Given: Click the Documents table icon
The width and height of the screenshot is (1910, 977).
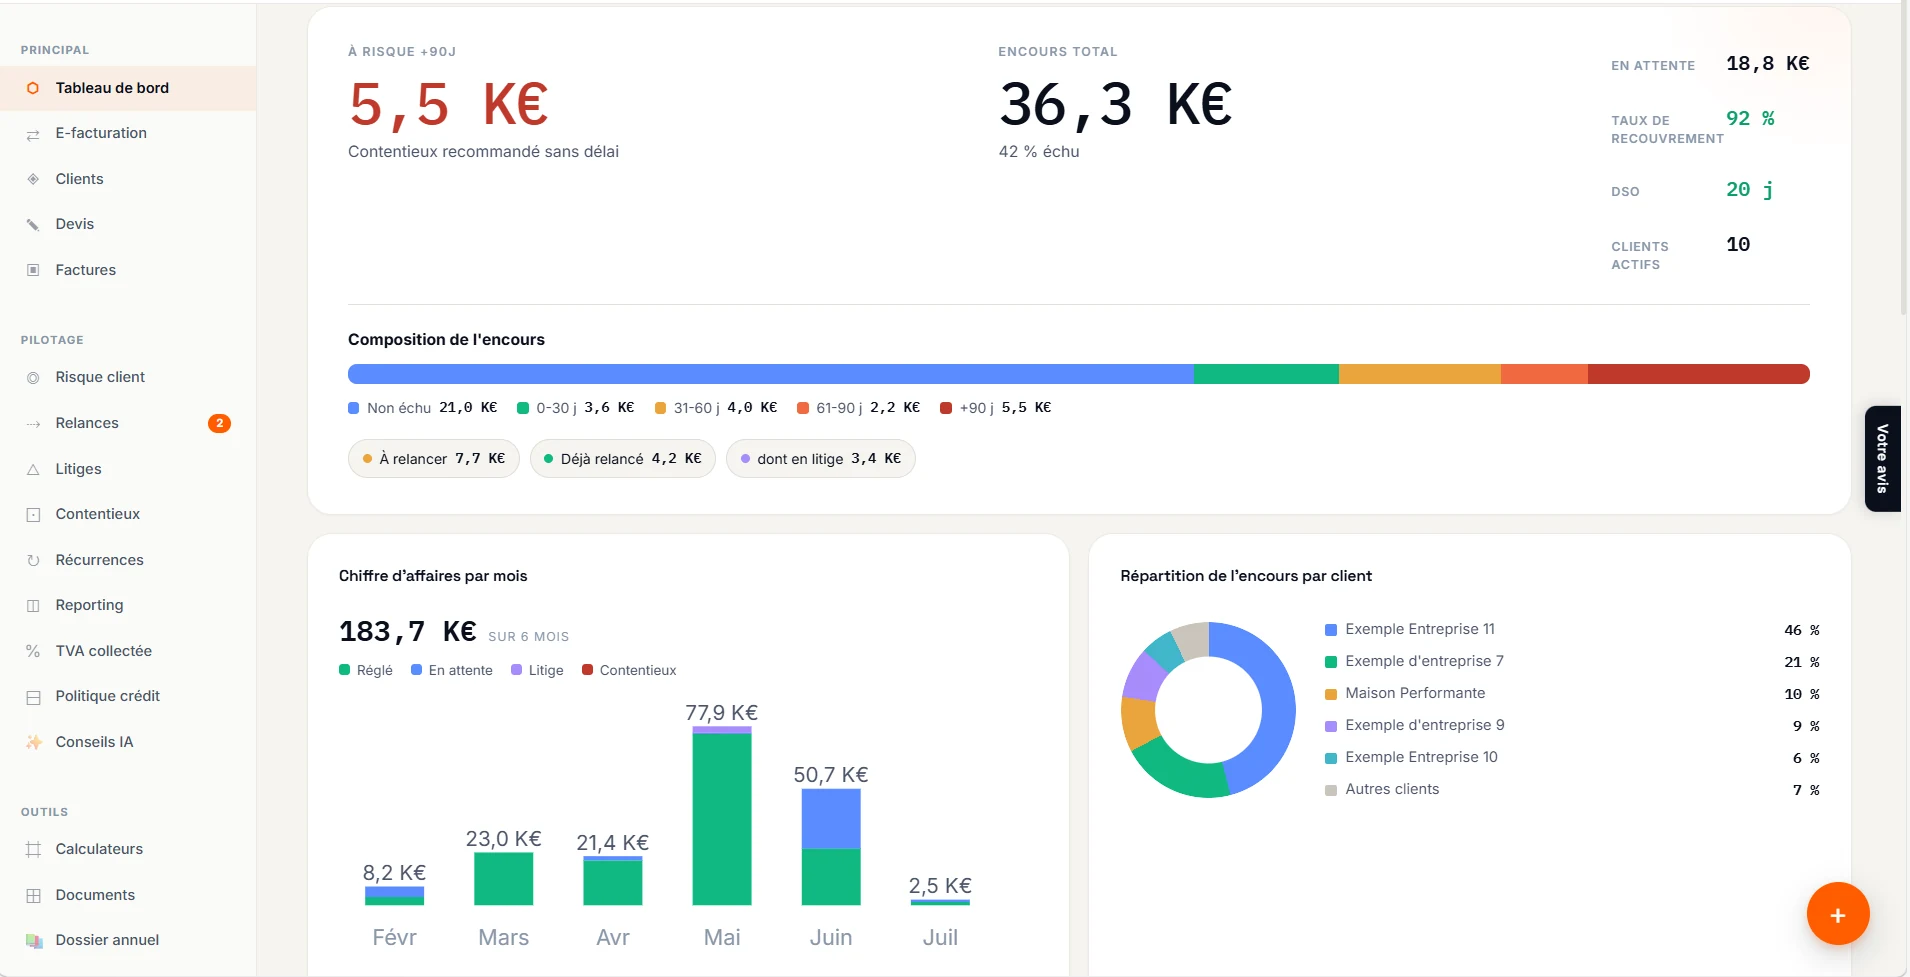Looking at the screenshot, I should (x=33, y=895).
